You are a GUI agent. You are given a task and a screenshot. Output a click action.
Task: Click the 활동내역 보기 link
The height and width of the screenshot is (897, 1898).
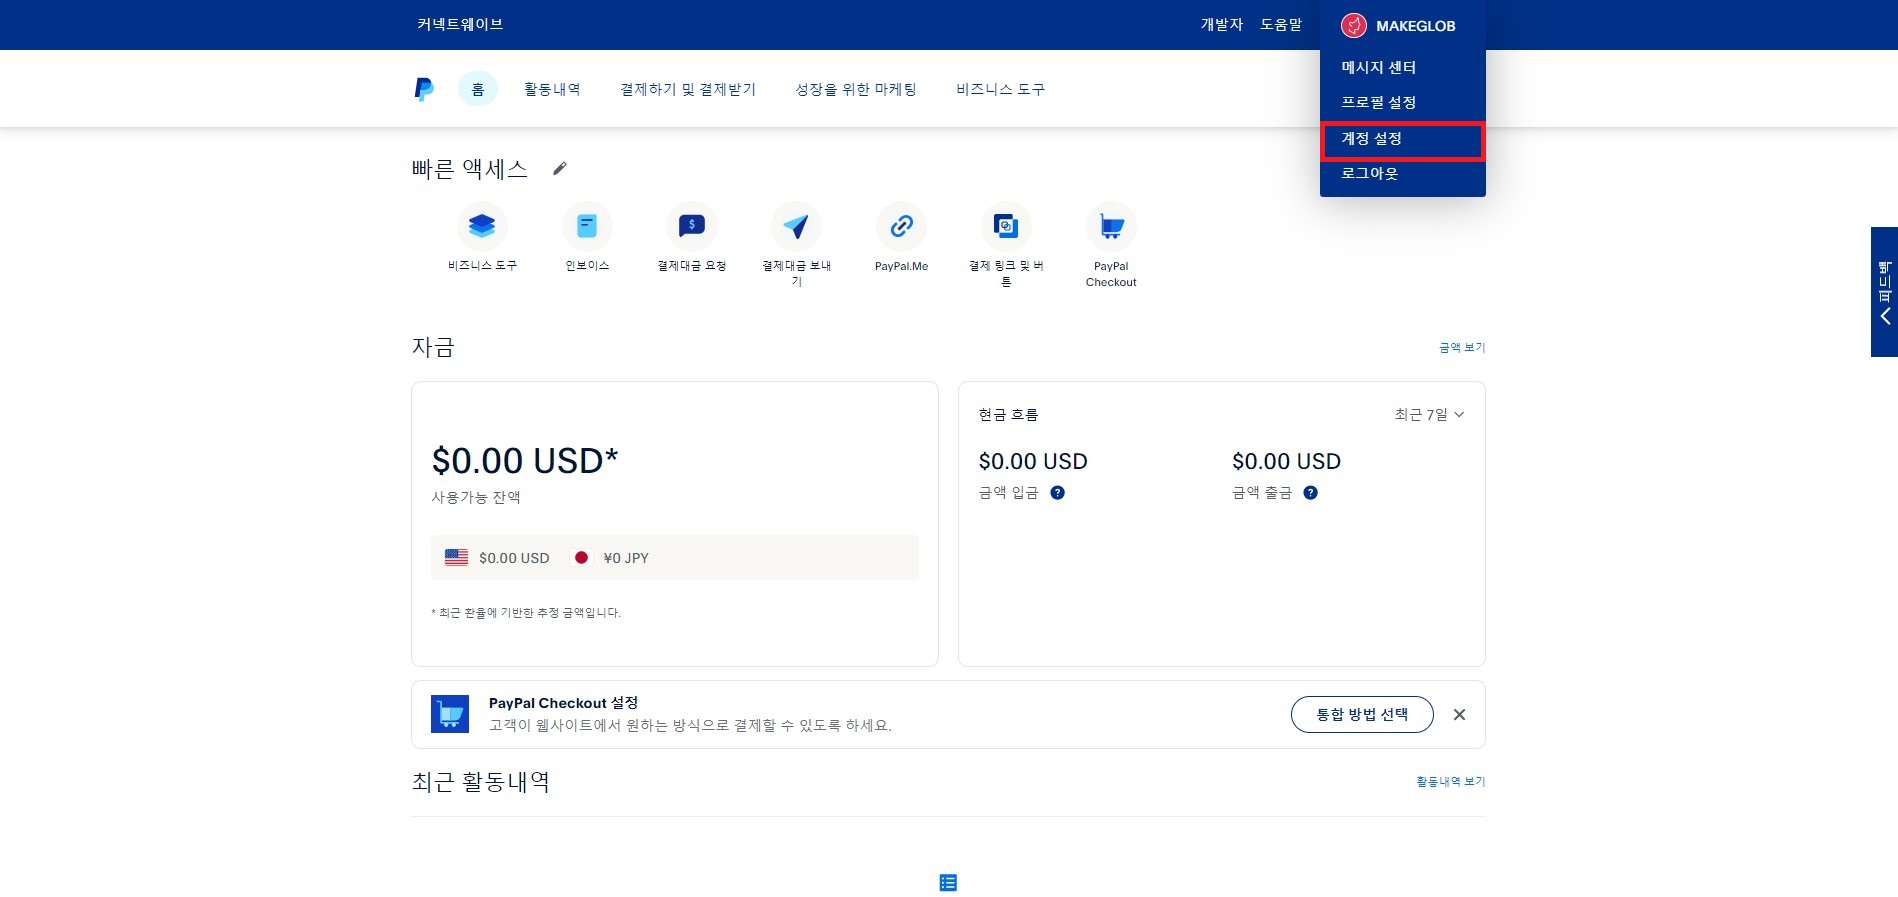[x=1451, y=782]
